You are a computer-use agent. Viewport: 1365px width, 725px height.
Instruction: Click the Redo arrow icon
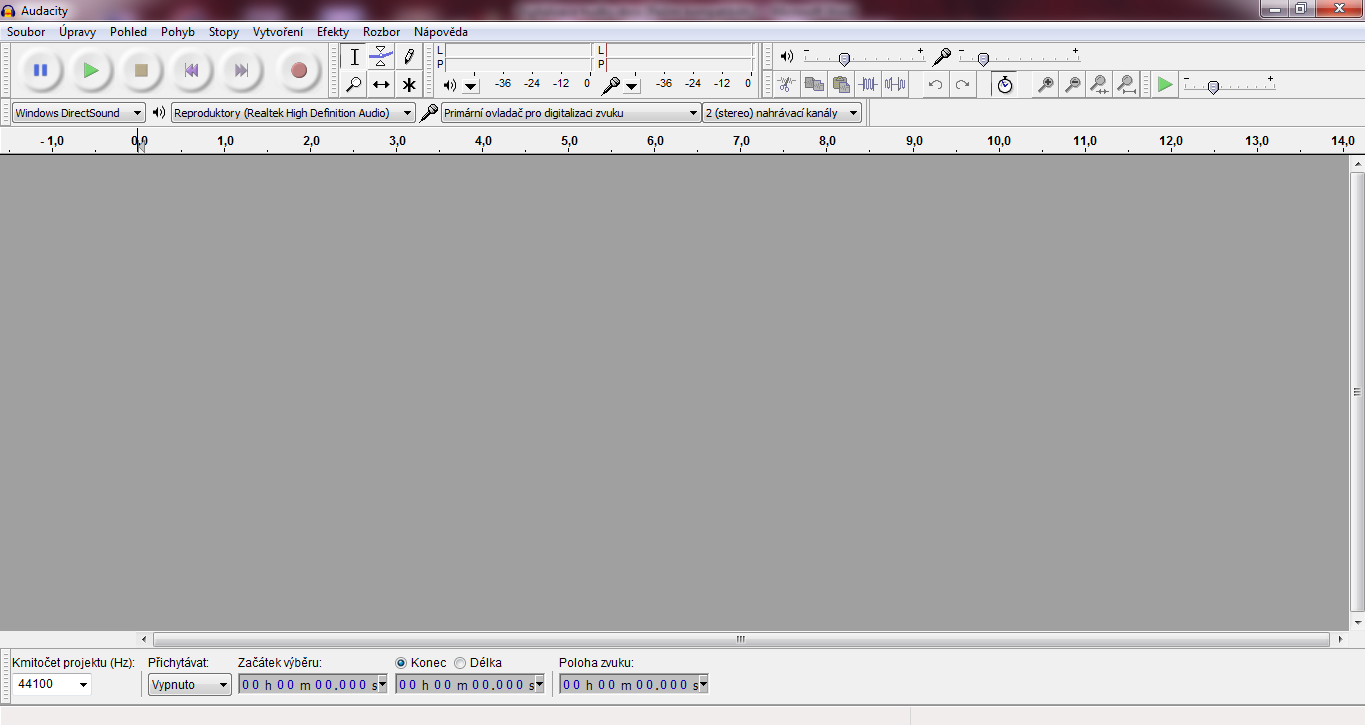[962, 85]
